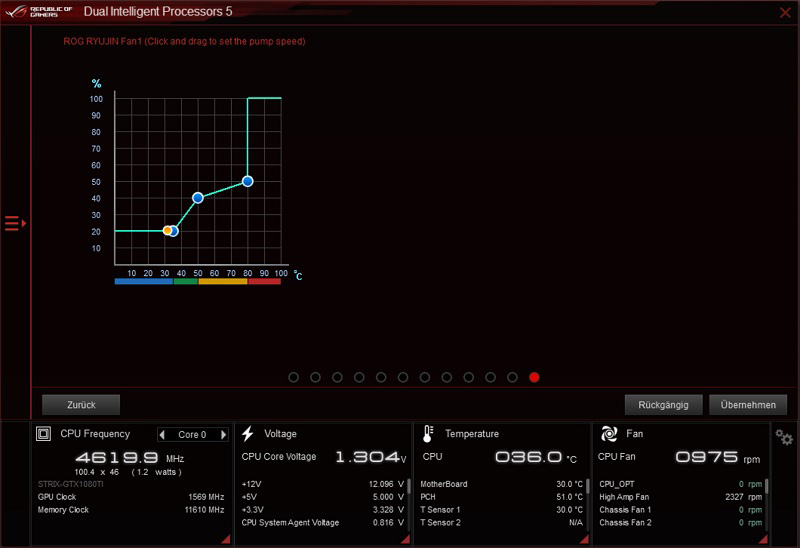Open the left sidebar menu arrow

[15, 223]
